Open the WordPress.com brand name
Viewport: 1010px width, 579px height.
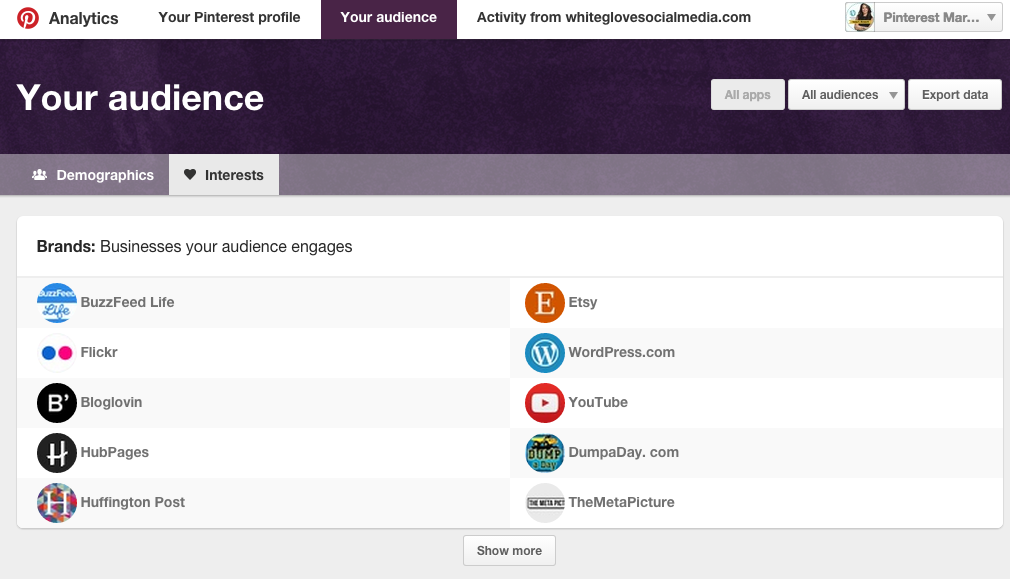622,352
